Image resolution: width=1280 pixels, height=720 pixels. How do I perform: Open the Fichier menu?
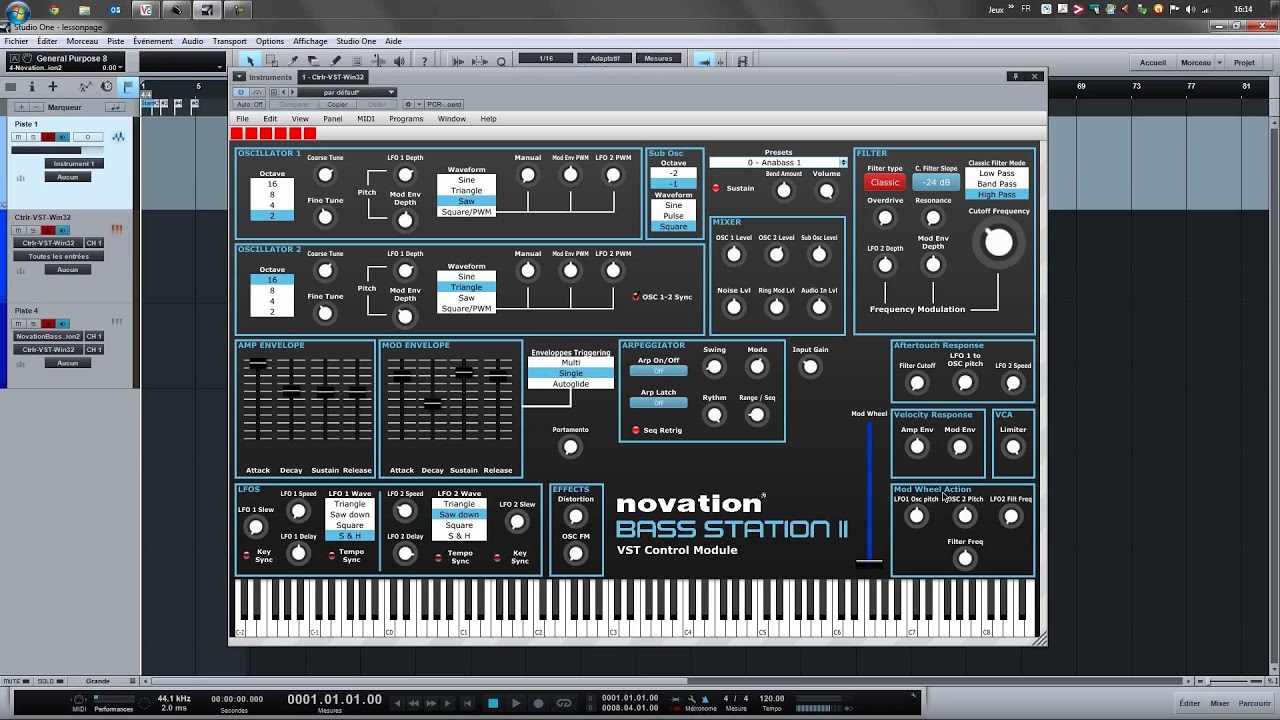[17, 41]
